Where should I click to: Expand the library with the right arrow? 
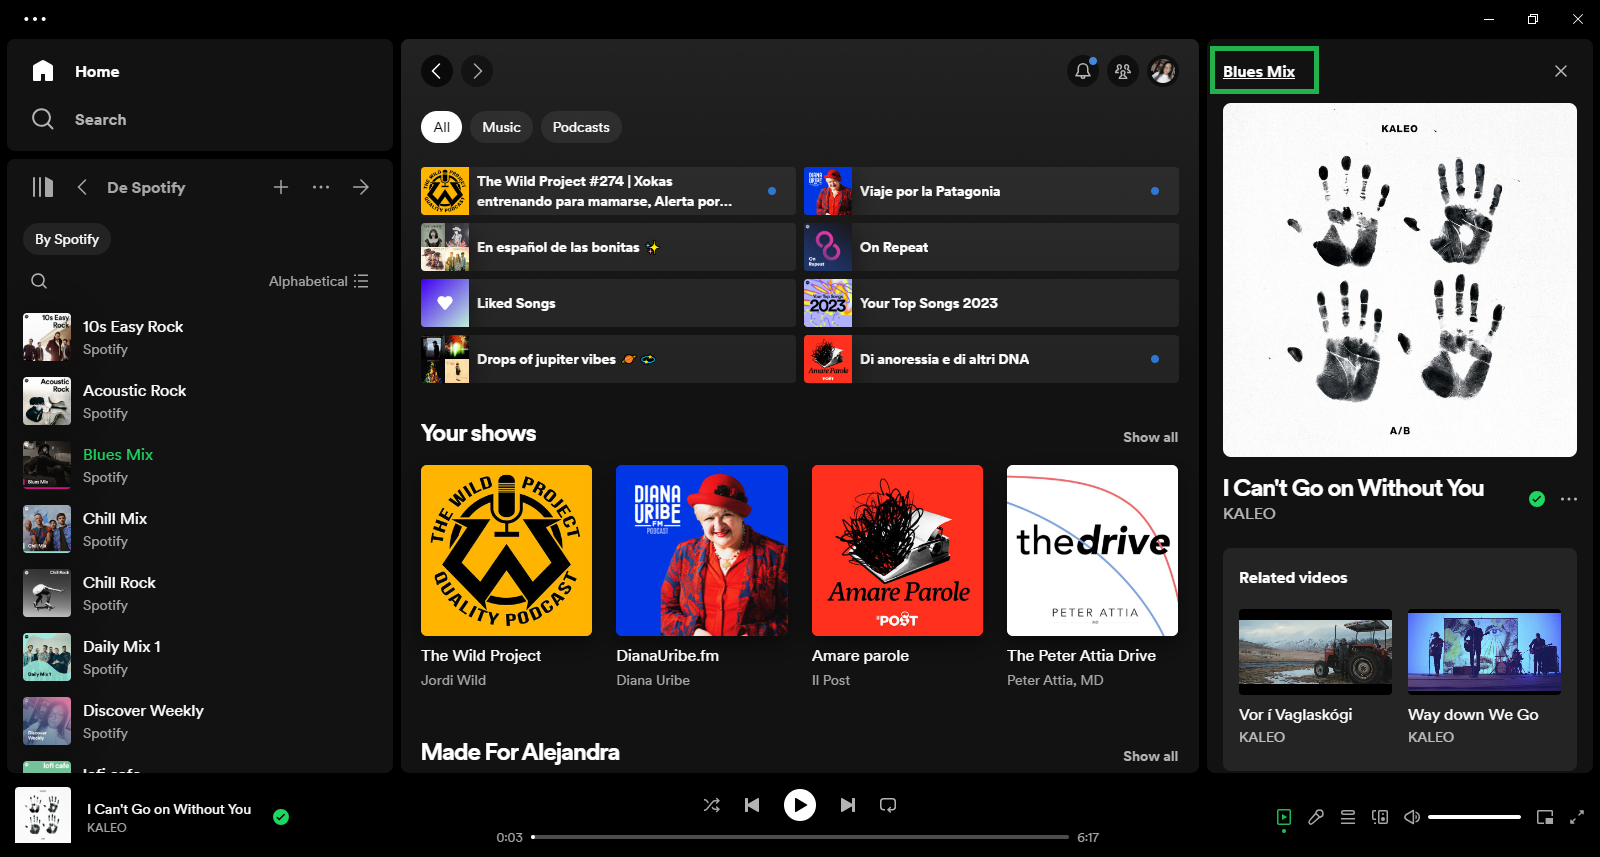(361, 187)
